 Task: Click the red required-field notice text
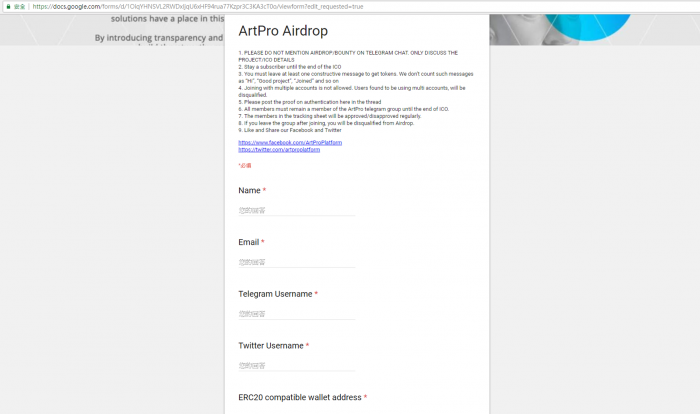[245, 166]
